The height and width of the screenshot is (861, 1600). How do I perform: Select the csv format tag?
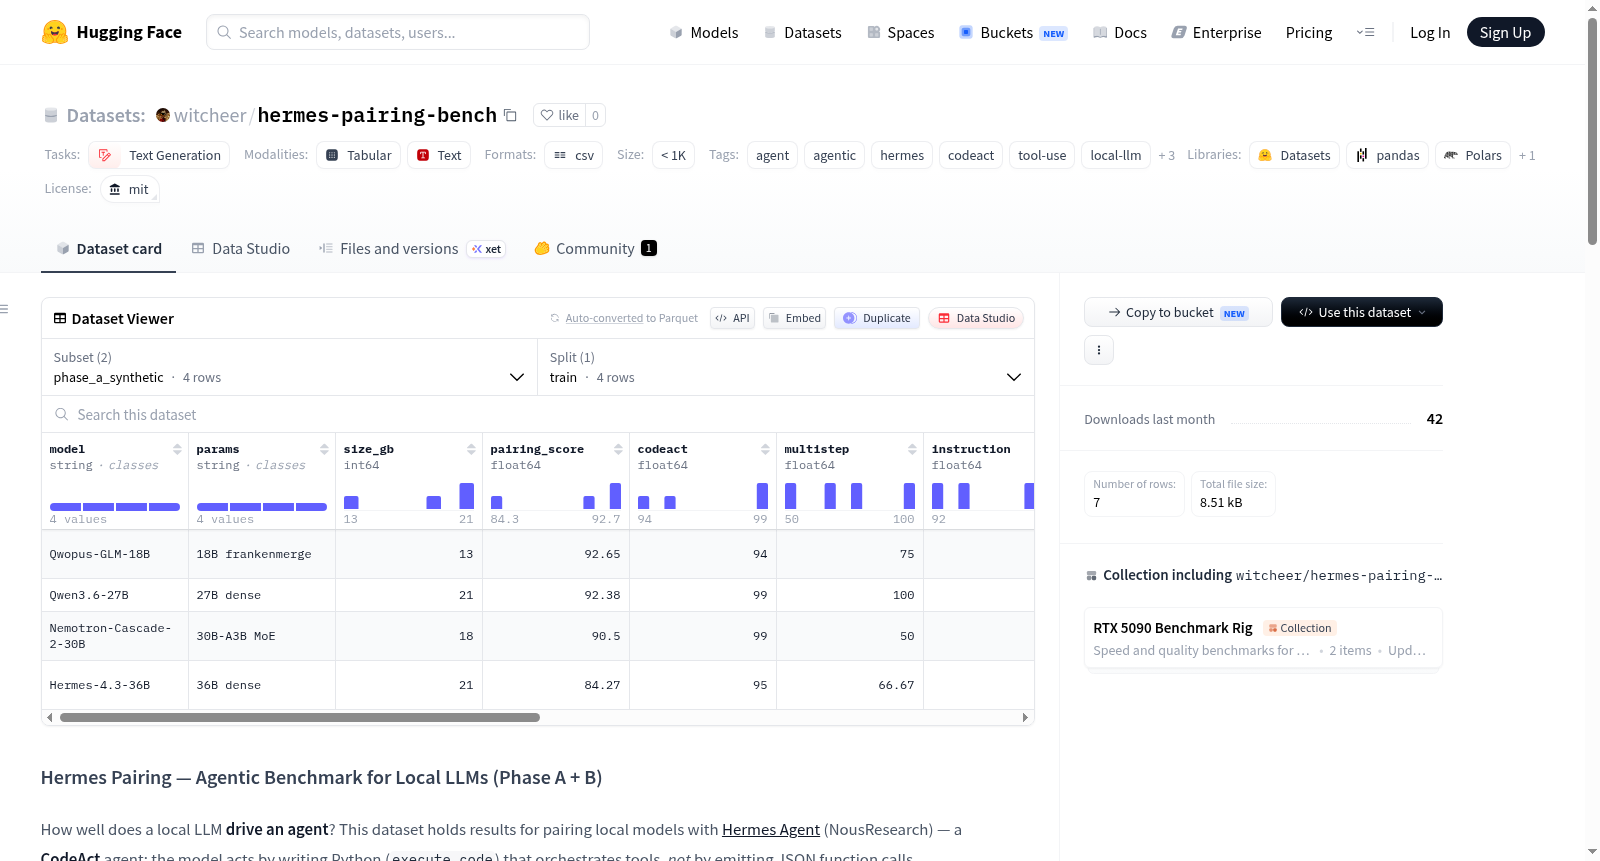coord(574,155)
